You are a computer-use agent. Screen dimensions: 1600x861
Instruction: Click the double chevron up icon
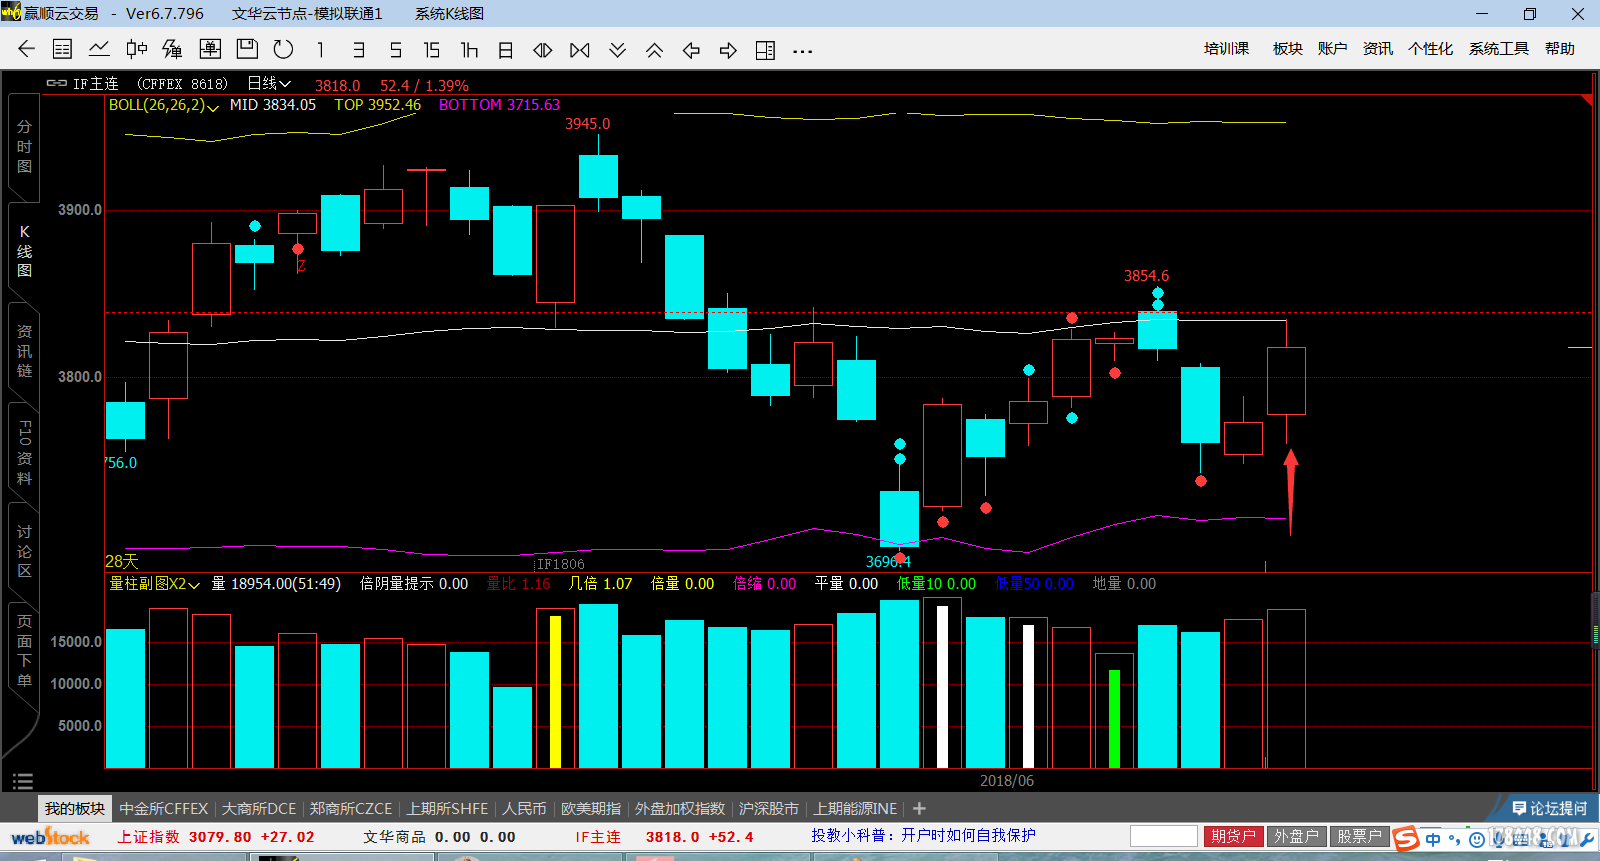[654, 50]
